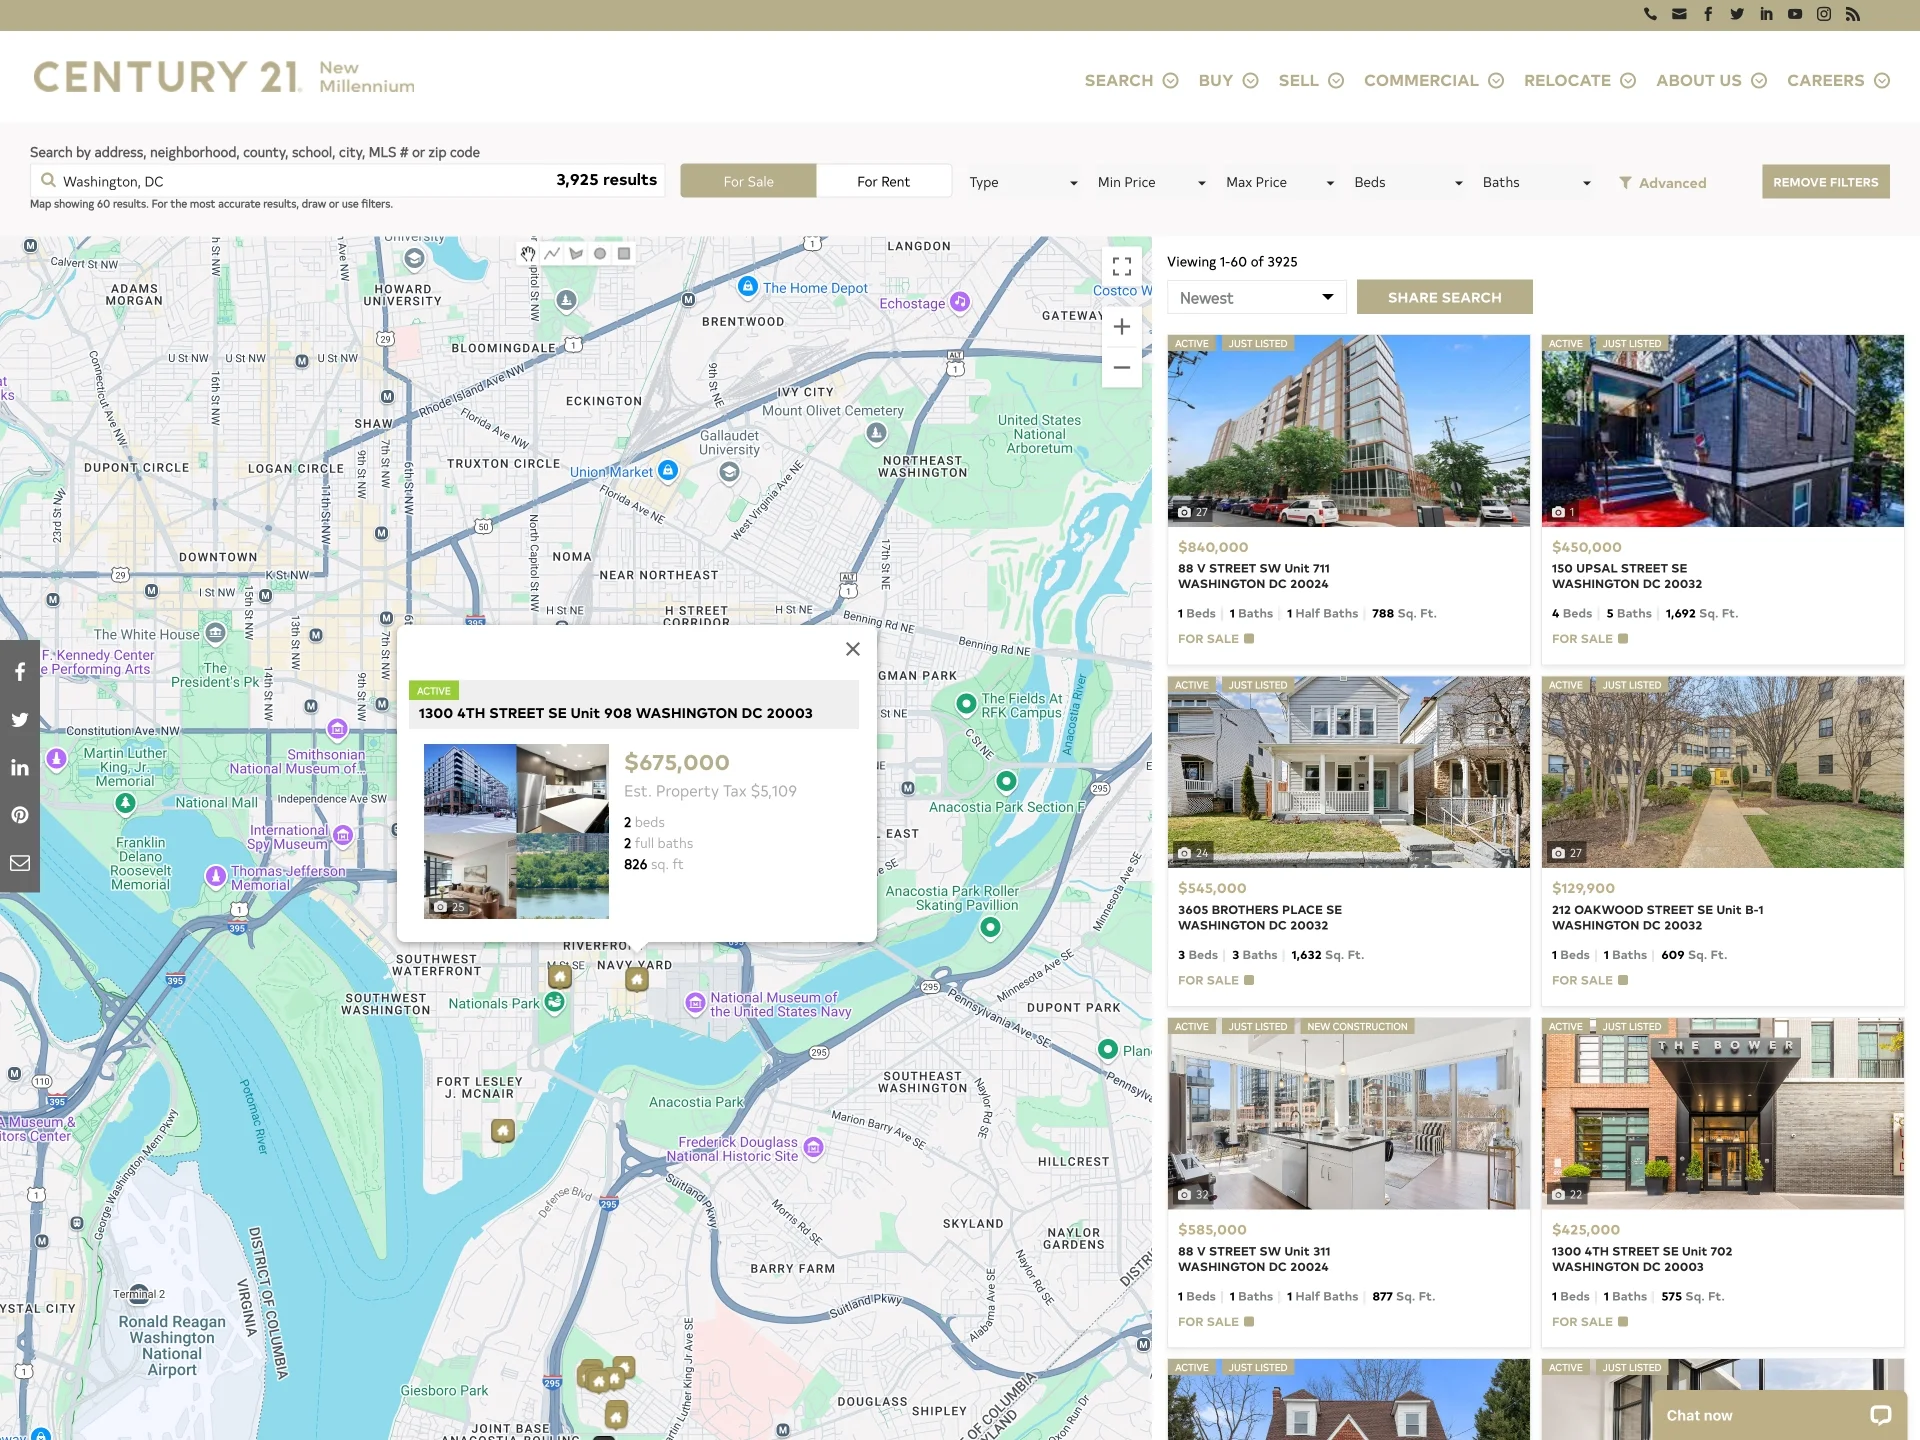Open LinkedIn from the top bar
This screenshot has height=1440, width=1920.
coord(1766,14)
